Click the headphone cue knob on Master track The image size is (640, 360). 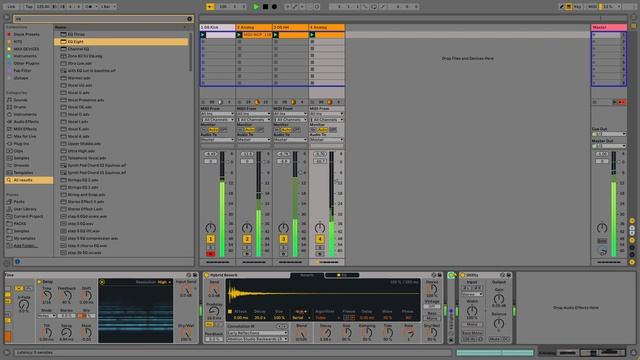click(x=602, y=251)
